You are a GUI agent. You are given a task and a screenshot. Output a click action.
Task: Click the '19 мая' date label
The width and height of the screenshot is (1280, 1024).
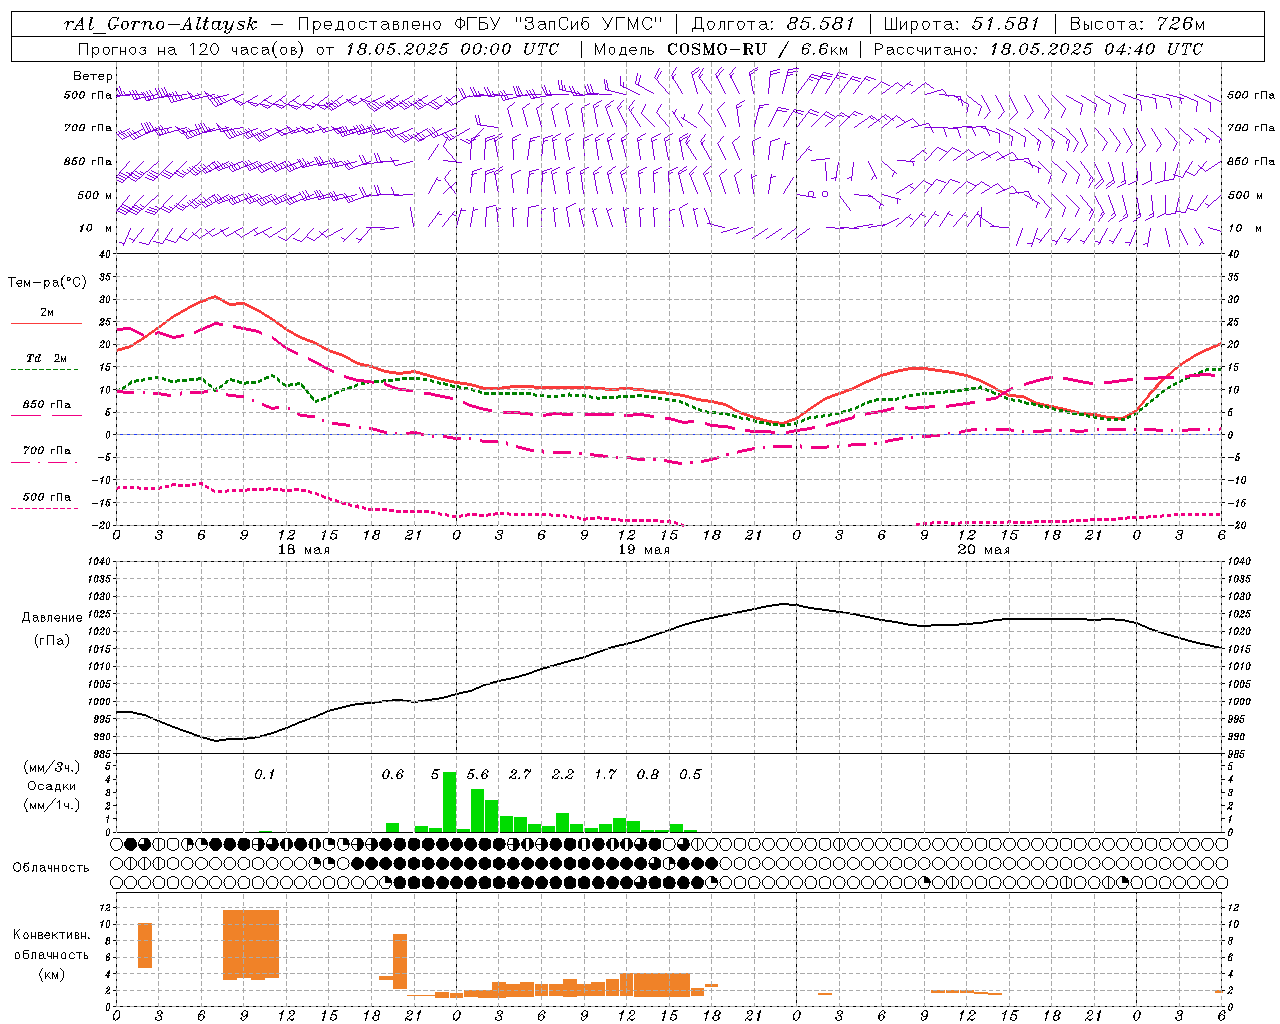tap(644, 550)
